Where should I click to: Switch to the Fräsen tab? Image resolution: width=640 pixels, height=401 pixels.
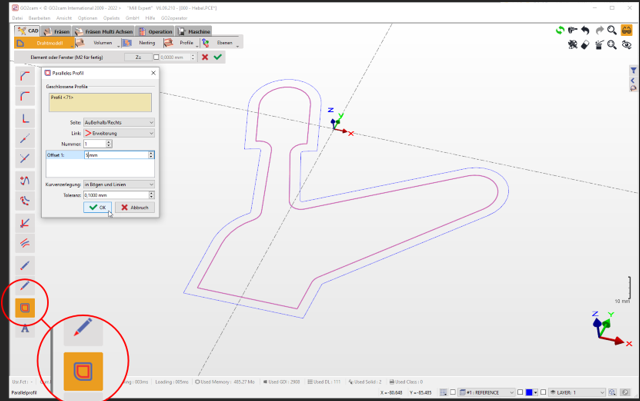click(55, 31)
